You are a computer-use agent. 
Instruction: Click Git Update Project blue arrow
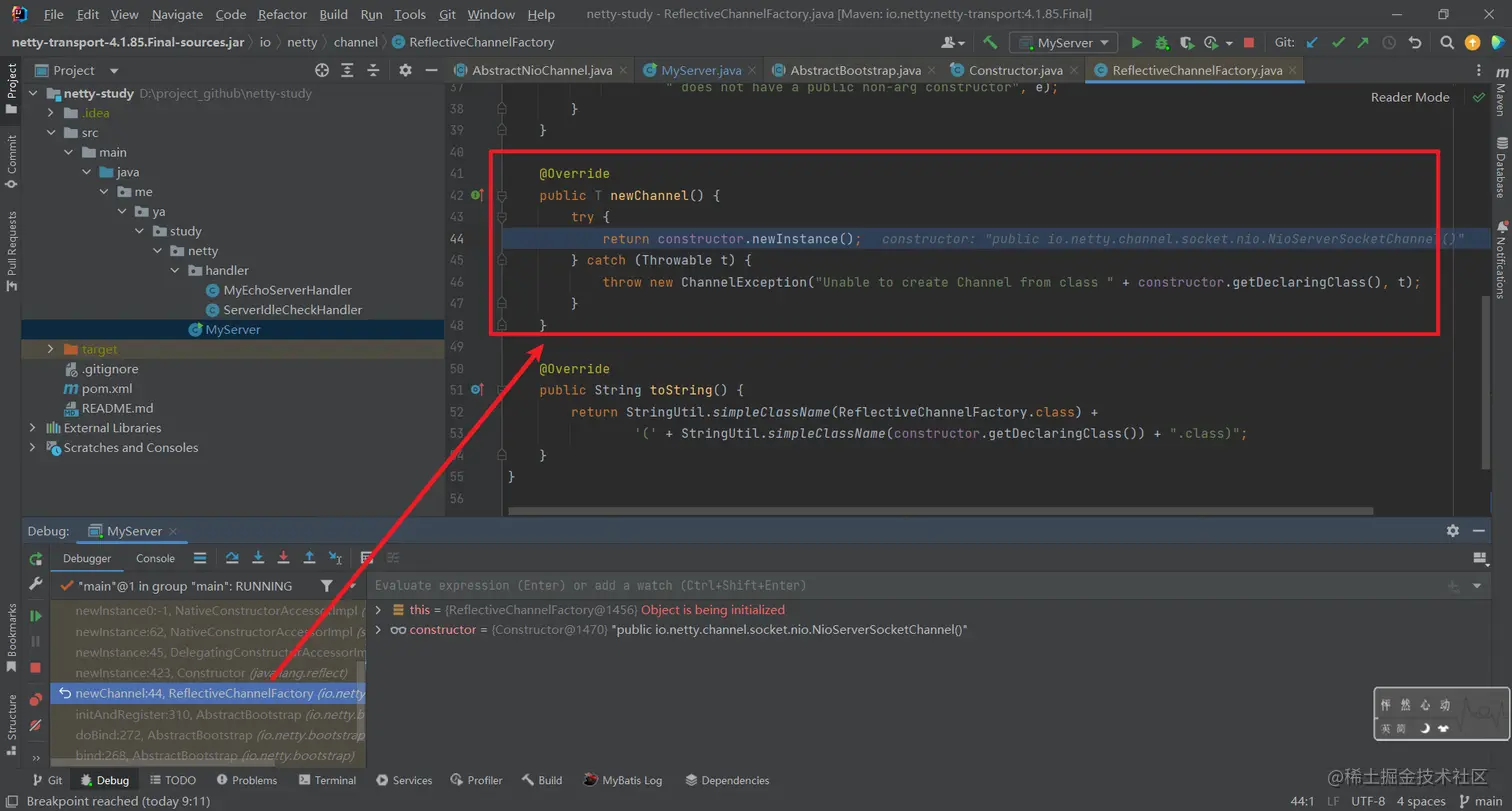1312,42
